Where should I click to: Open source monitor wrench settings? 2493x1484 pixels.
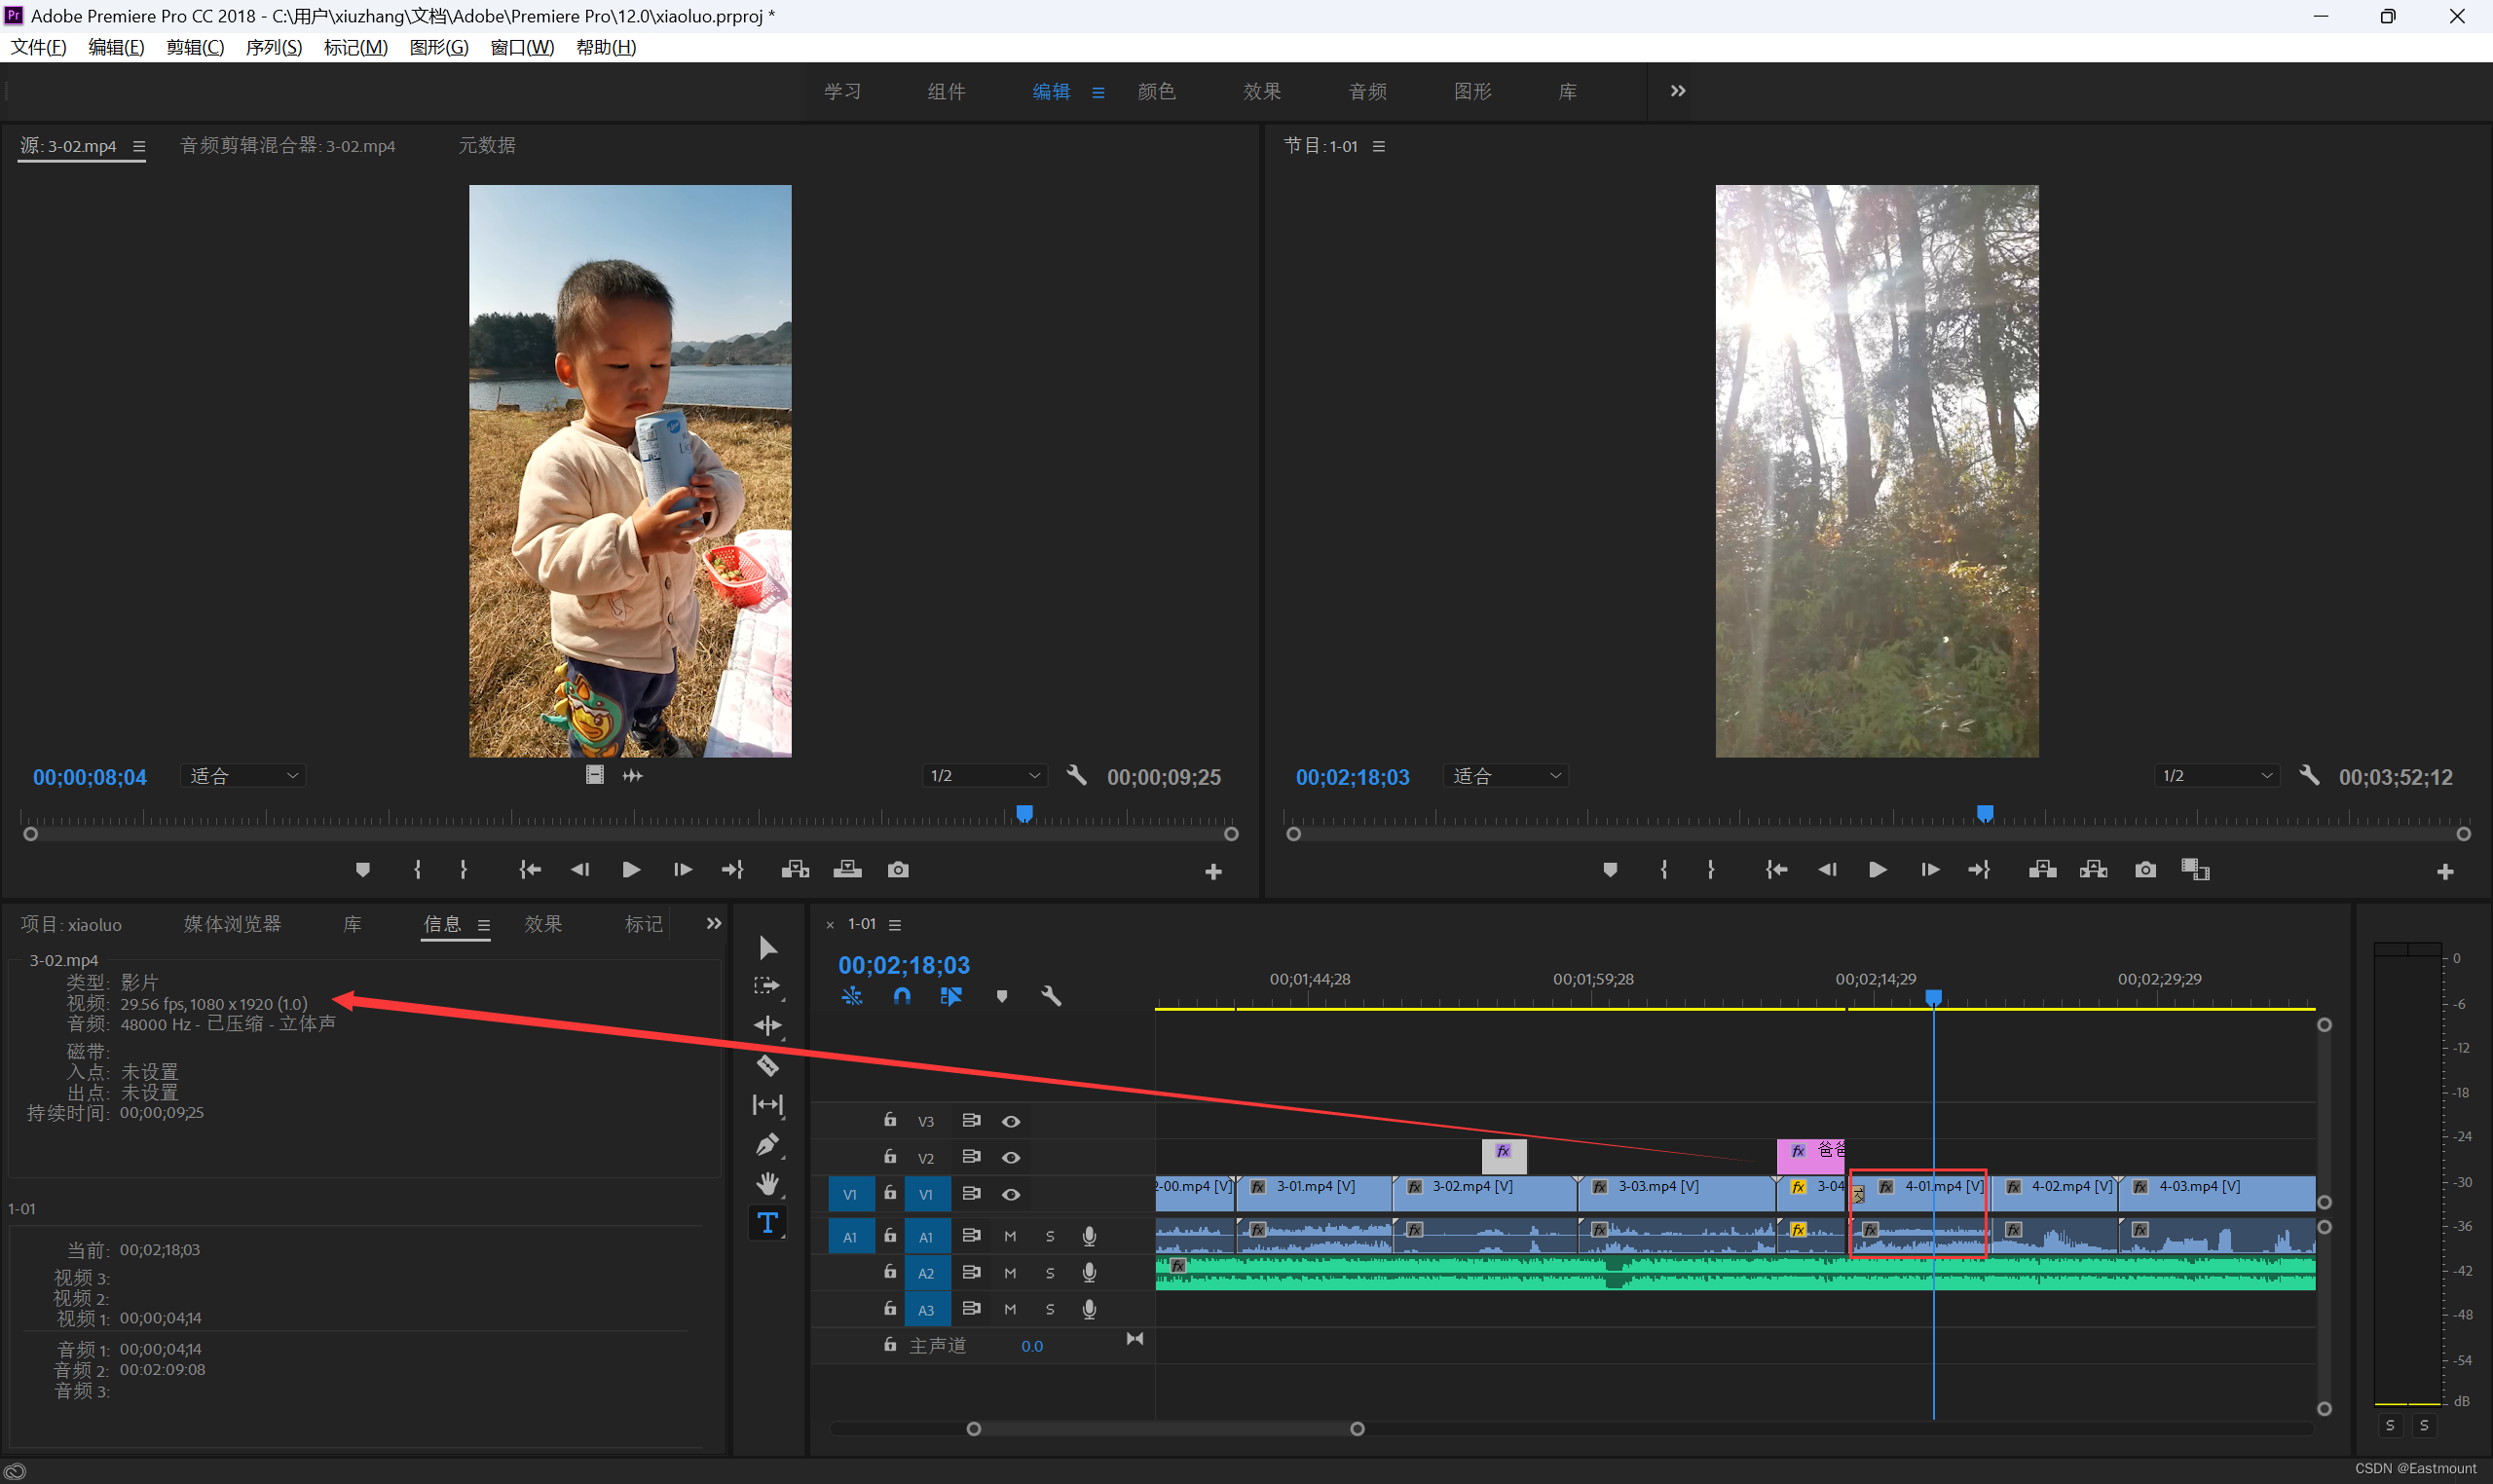[1076, 775]
